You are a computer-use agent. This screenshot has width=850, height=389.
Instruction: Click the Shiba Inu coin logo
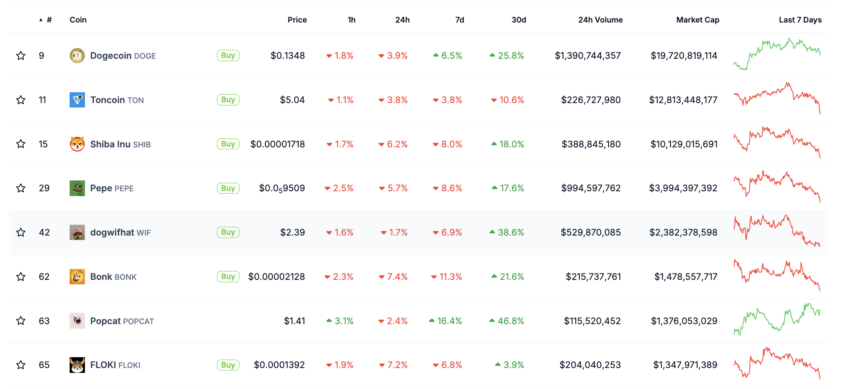(x=77, y=144)
